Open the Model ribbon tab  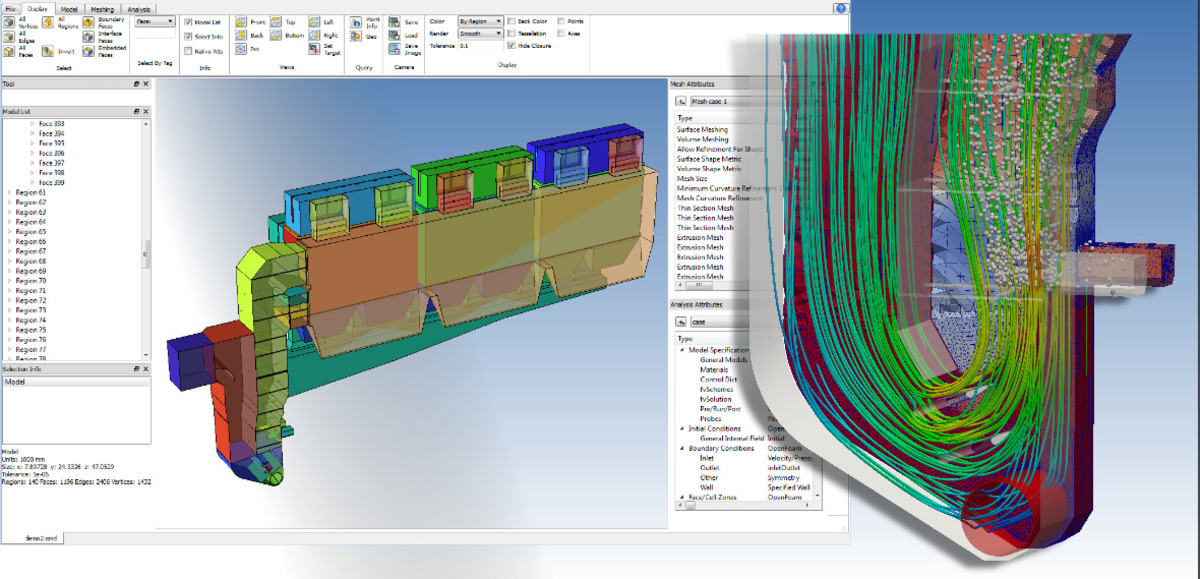69,9
